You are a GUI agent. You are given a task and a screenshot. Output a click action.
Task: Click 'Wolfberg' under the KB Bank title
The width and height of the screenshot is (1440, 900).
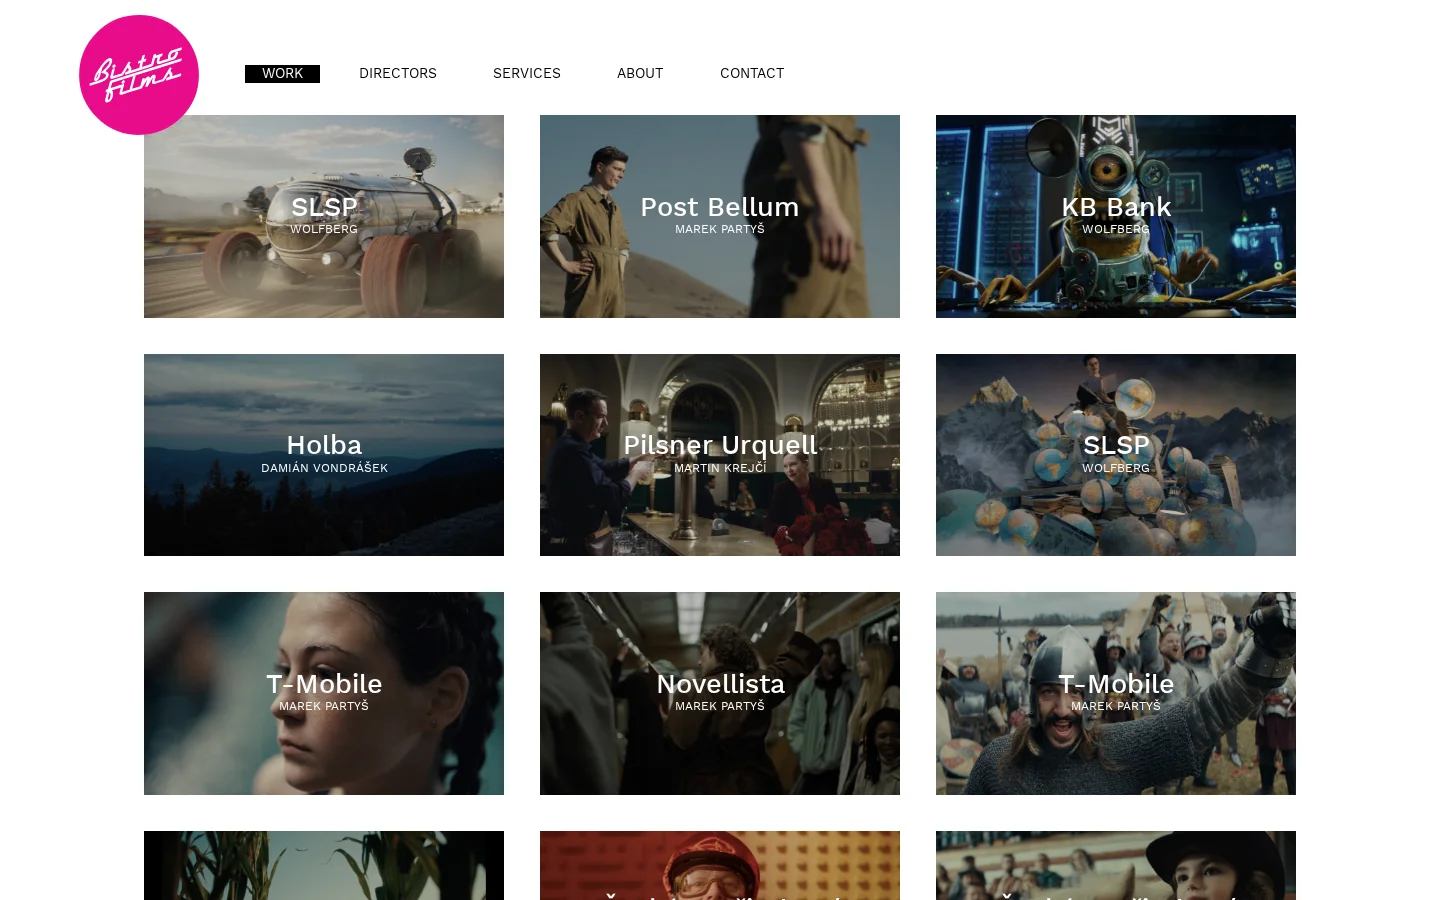coord(1116,229)
